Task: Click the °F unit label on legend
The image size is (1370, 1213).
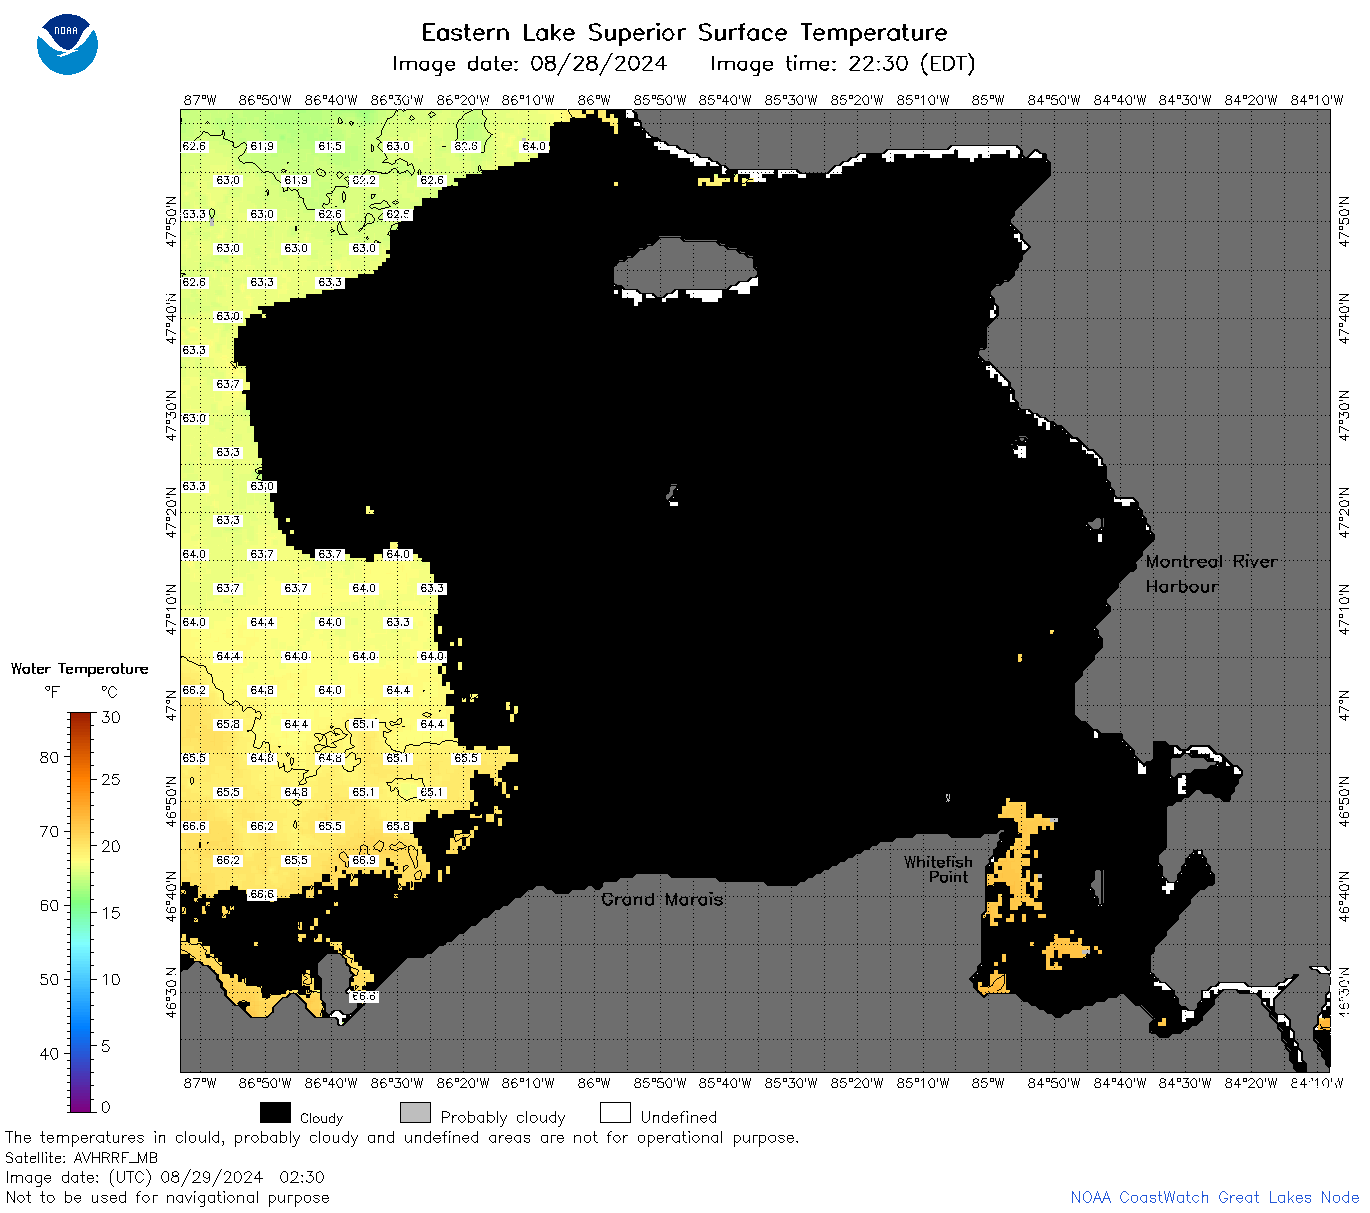Action: [x=52, y=692]
